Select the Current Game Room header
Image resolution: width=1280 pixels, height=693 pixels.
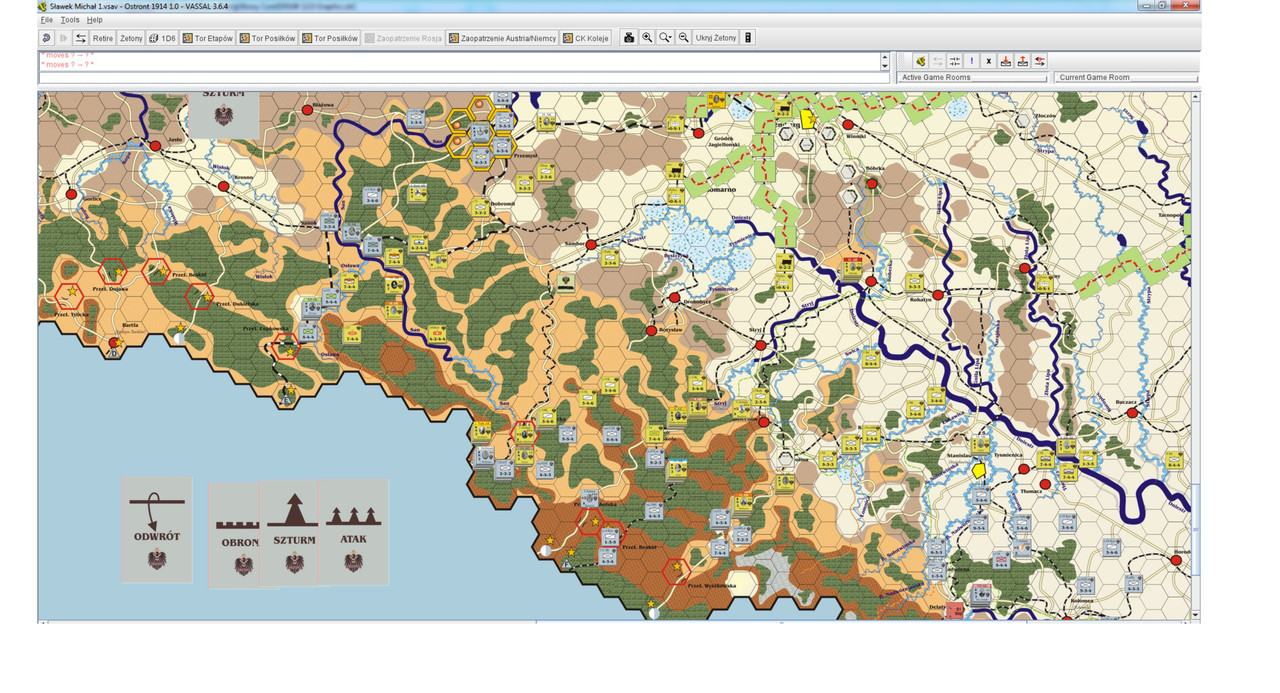coord(1125,77)
